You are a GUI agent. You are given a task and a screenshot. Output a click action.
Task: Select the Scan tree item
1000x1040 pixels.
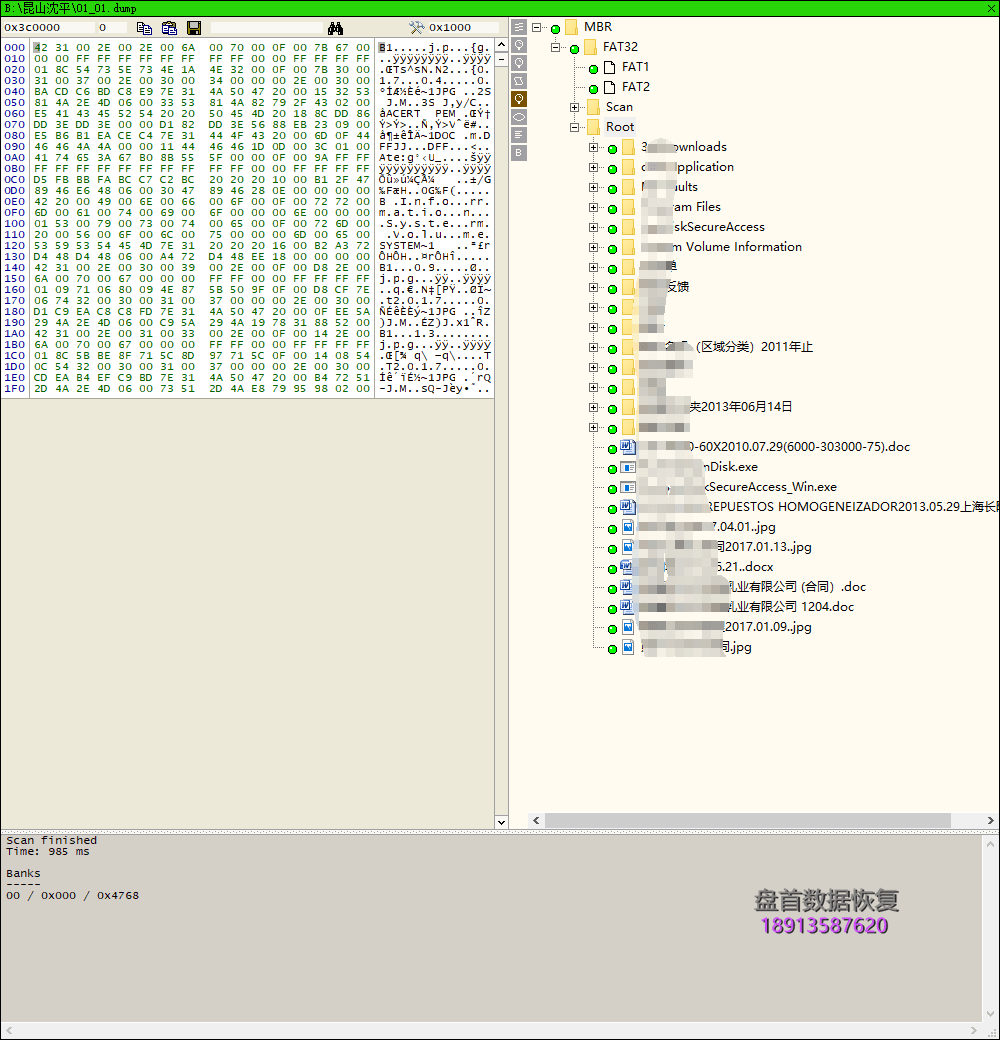(x=619, y=107)
